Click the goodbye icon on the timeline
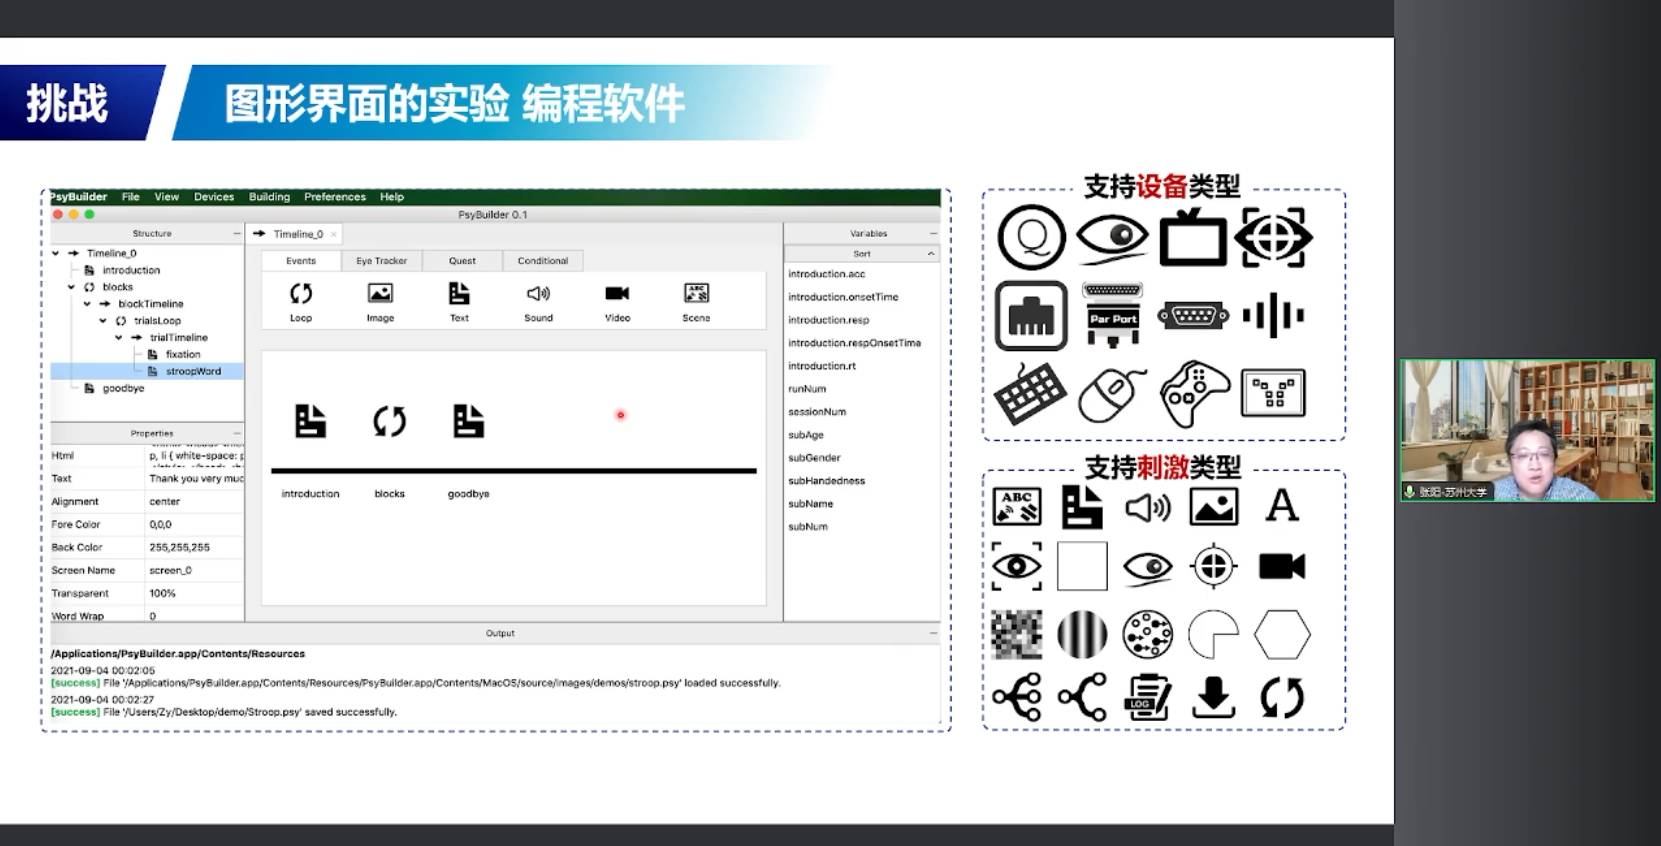 [x=468, y=422]
